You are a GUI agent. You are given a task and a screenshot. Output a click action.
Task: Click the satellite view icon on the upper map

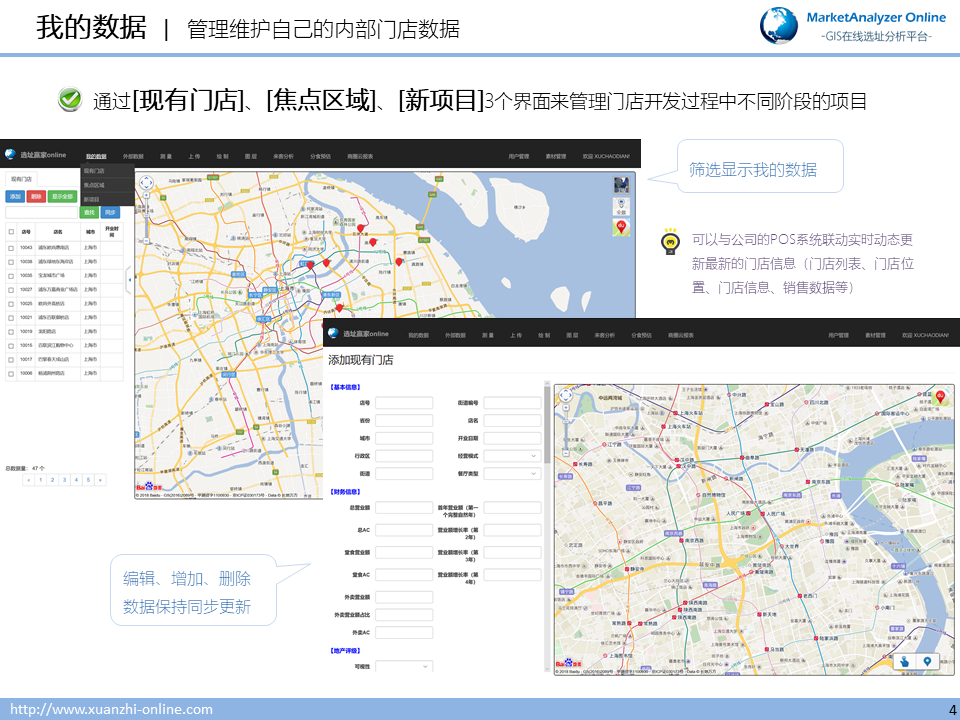(621, 186)
